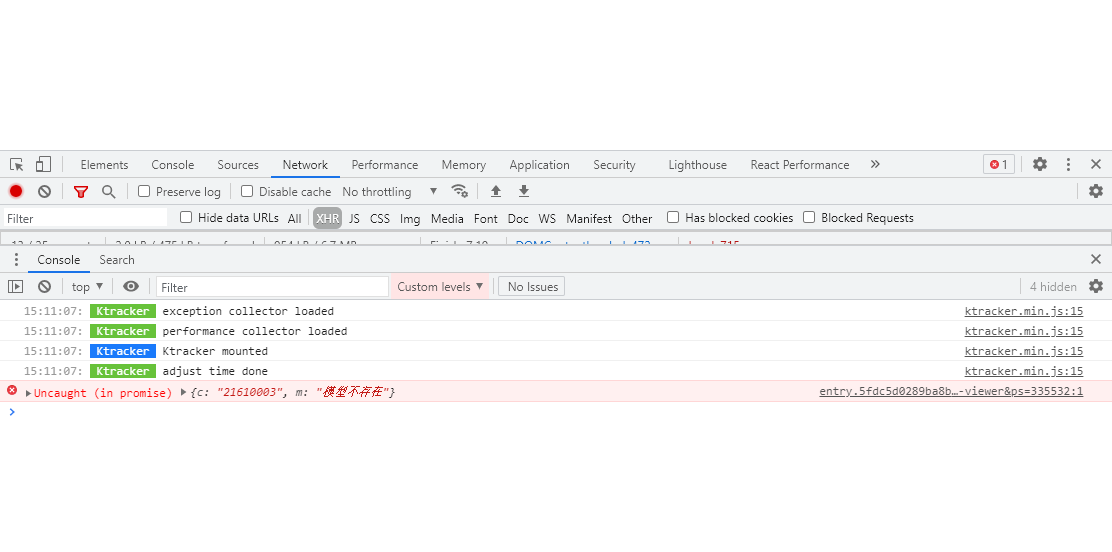
Task: Close the DevTools panel
Action: pos(1096,165)
